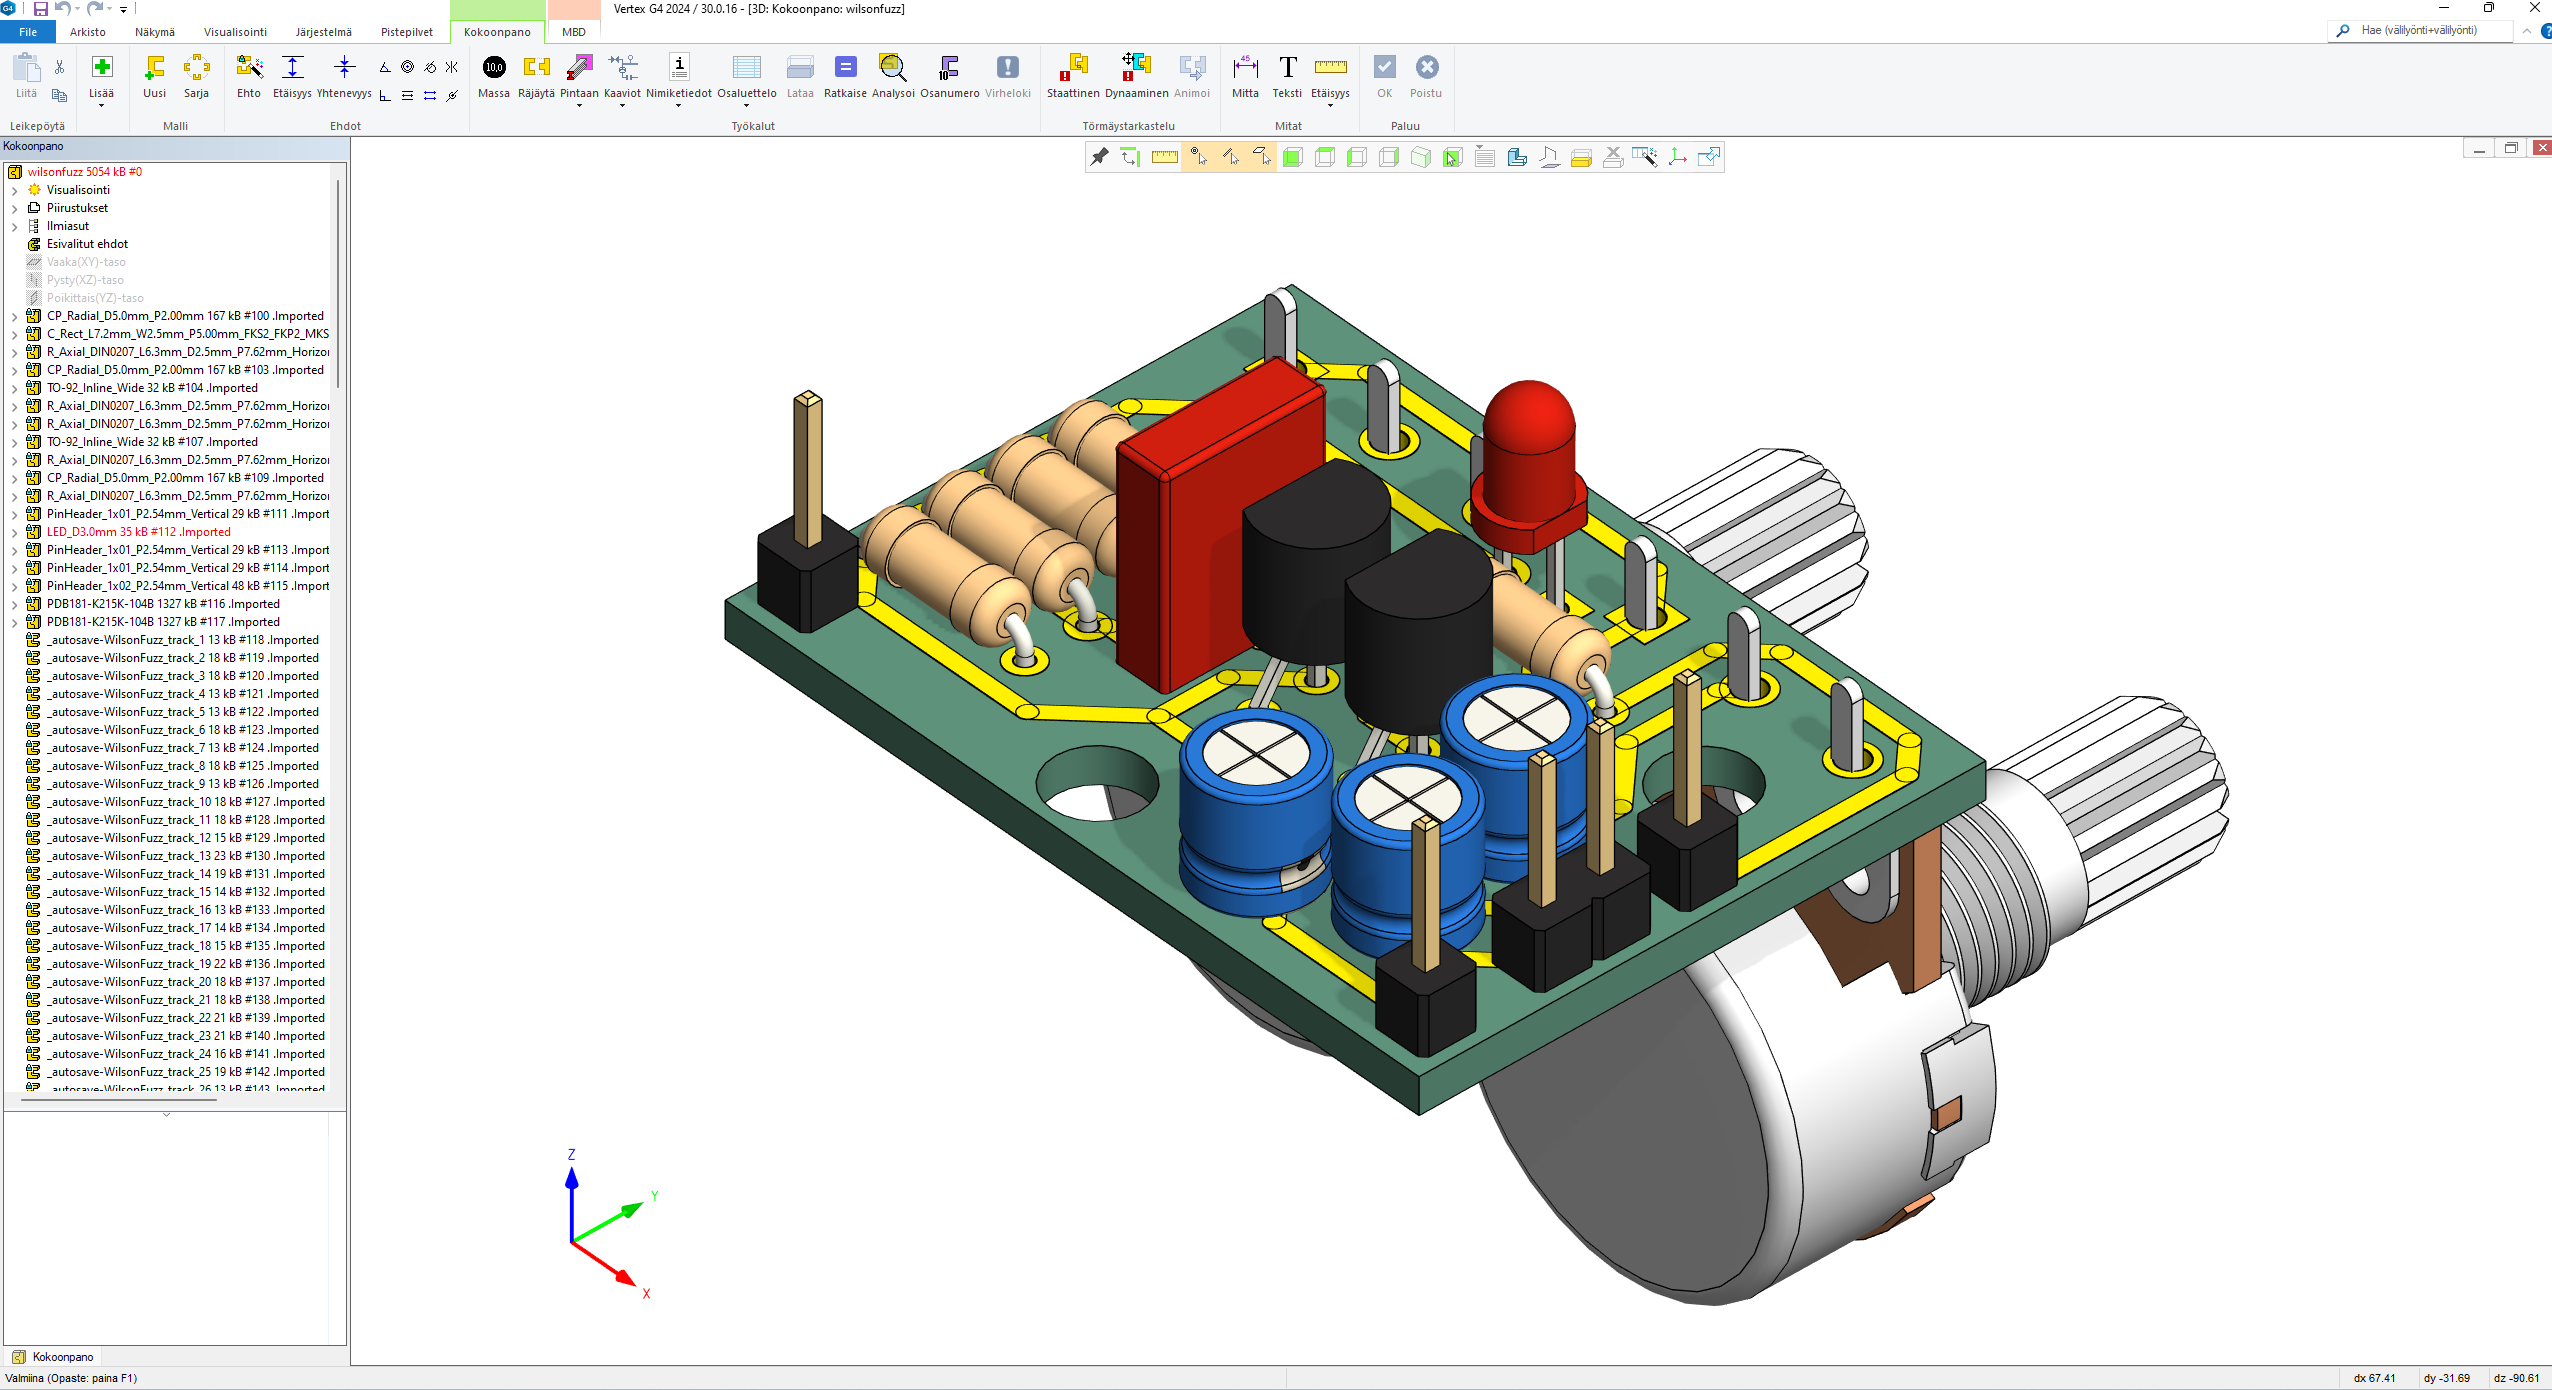Image resolution: width=2552 pixels, height=1390 pixels.
Task: Add a Teksti annotation
Action: coord(1287,68)
